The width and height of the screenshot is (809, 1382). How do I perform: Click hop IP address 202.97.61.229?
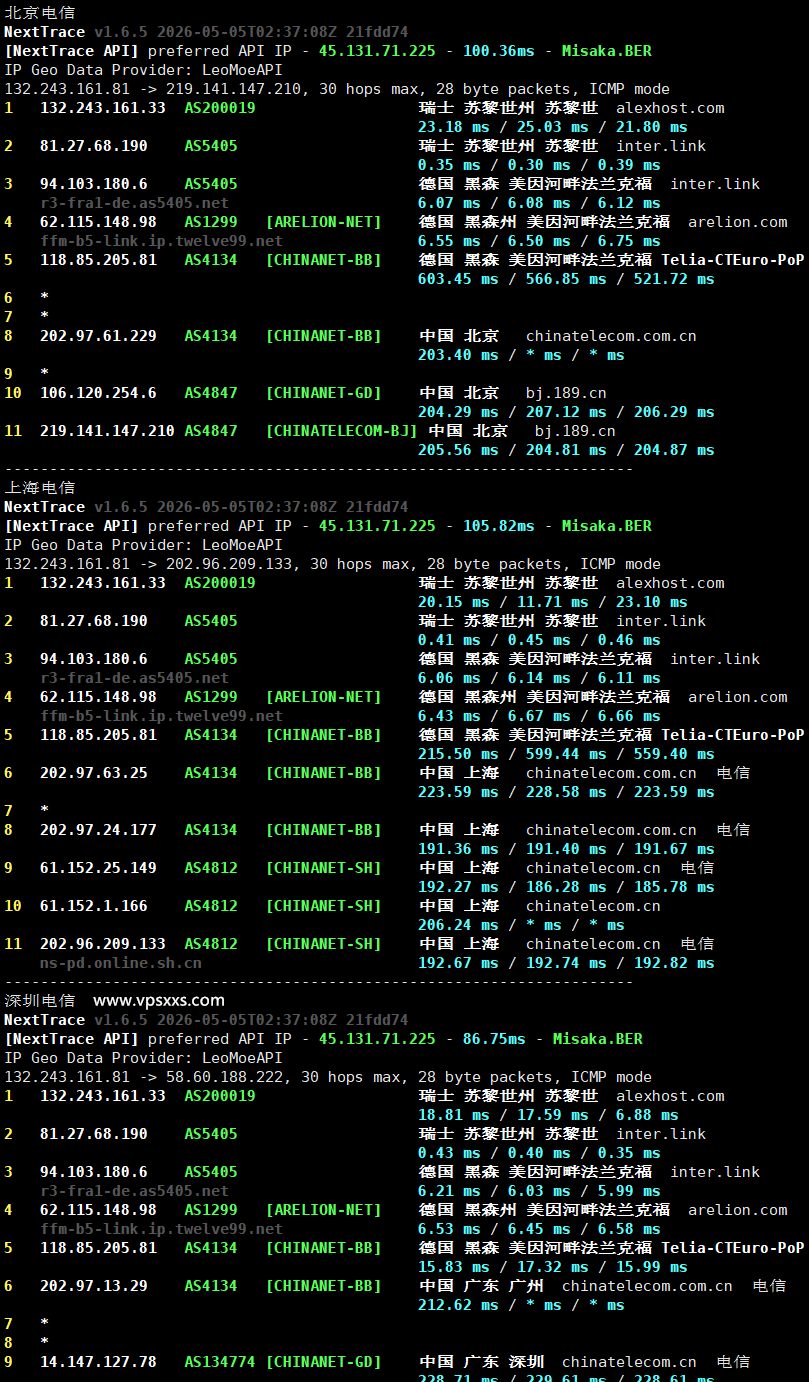coord(98,336)
